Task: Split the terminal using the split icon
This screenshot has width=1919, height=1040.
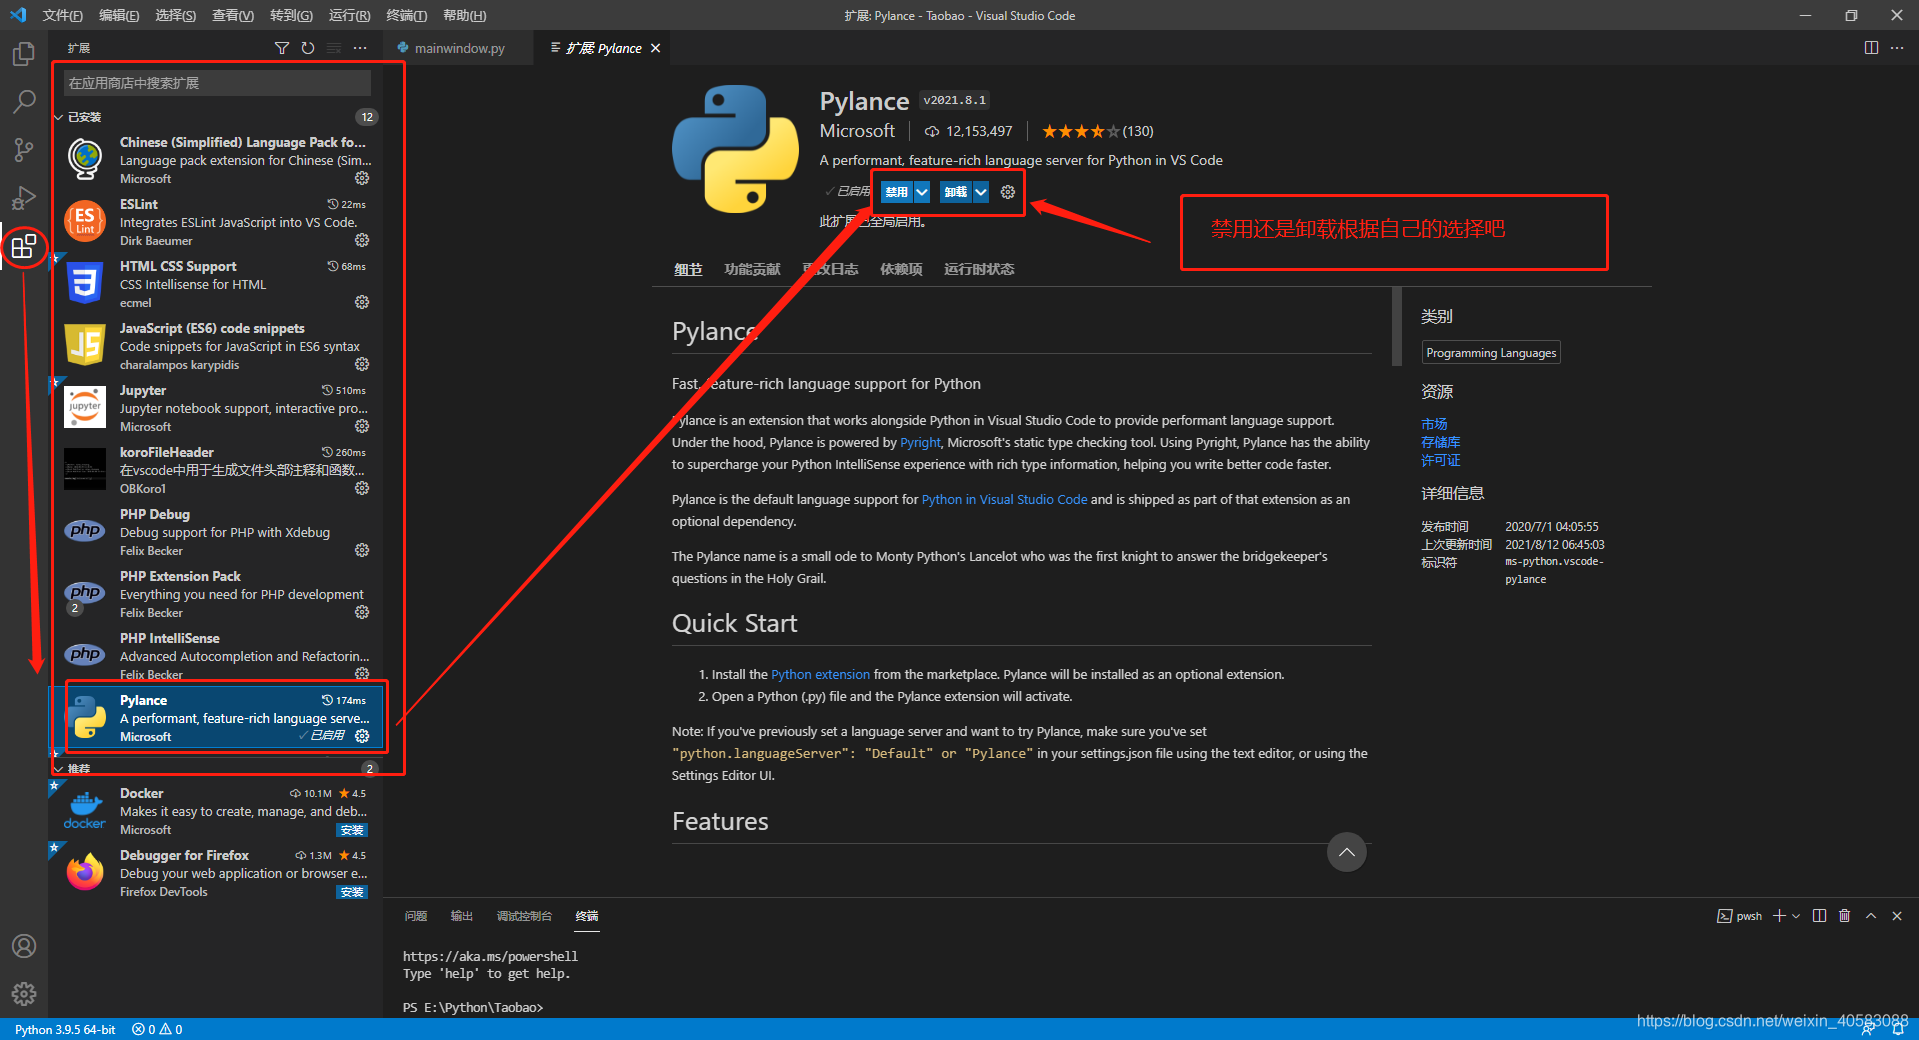Action: coord(1819,915)
